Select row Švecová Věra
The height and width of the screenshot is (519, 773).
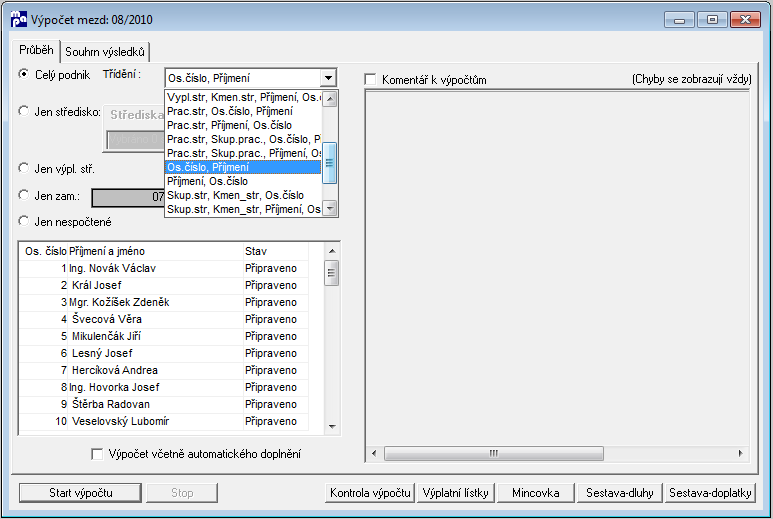tap(164, 319)
